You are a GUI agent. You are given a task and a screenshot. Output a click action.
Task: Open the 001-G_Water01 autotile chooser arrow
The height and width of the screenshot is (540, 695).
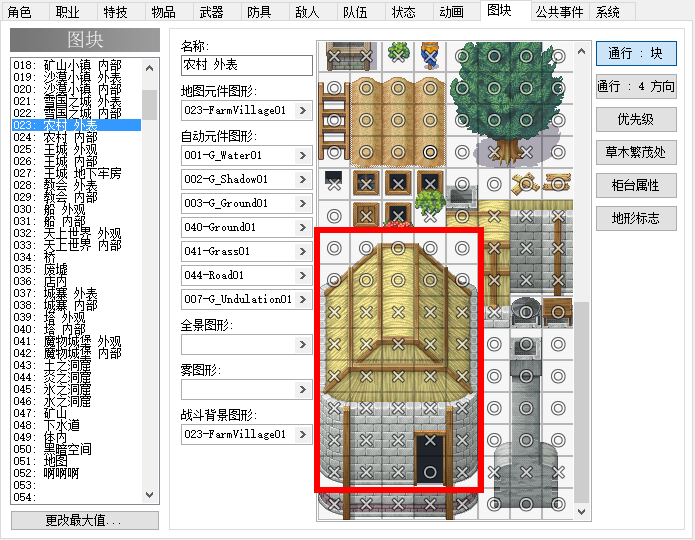click(x=303, y=155)
